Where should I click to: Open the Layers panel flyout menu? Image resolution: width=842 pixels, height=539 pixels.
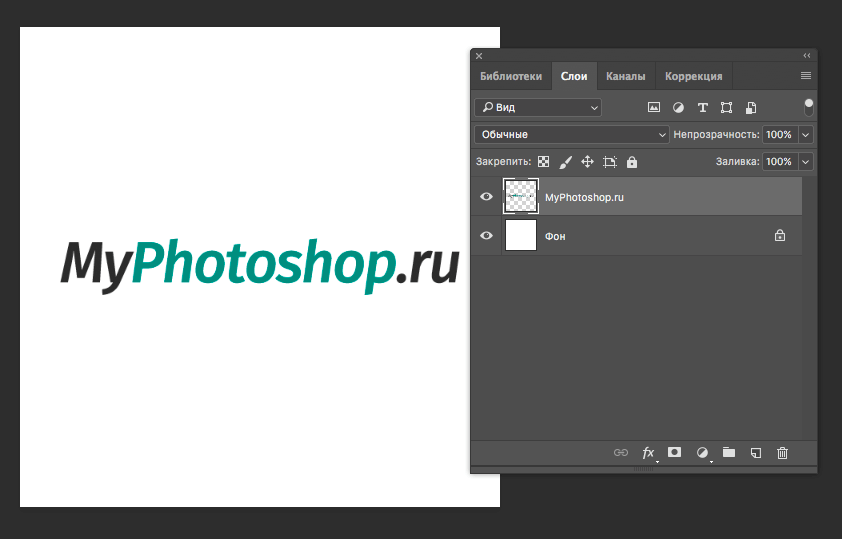(805, 76)
